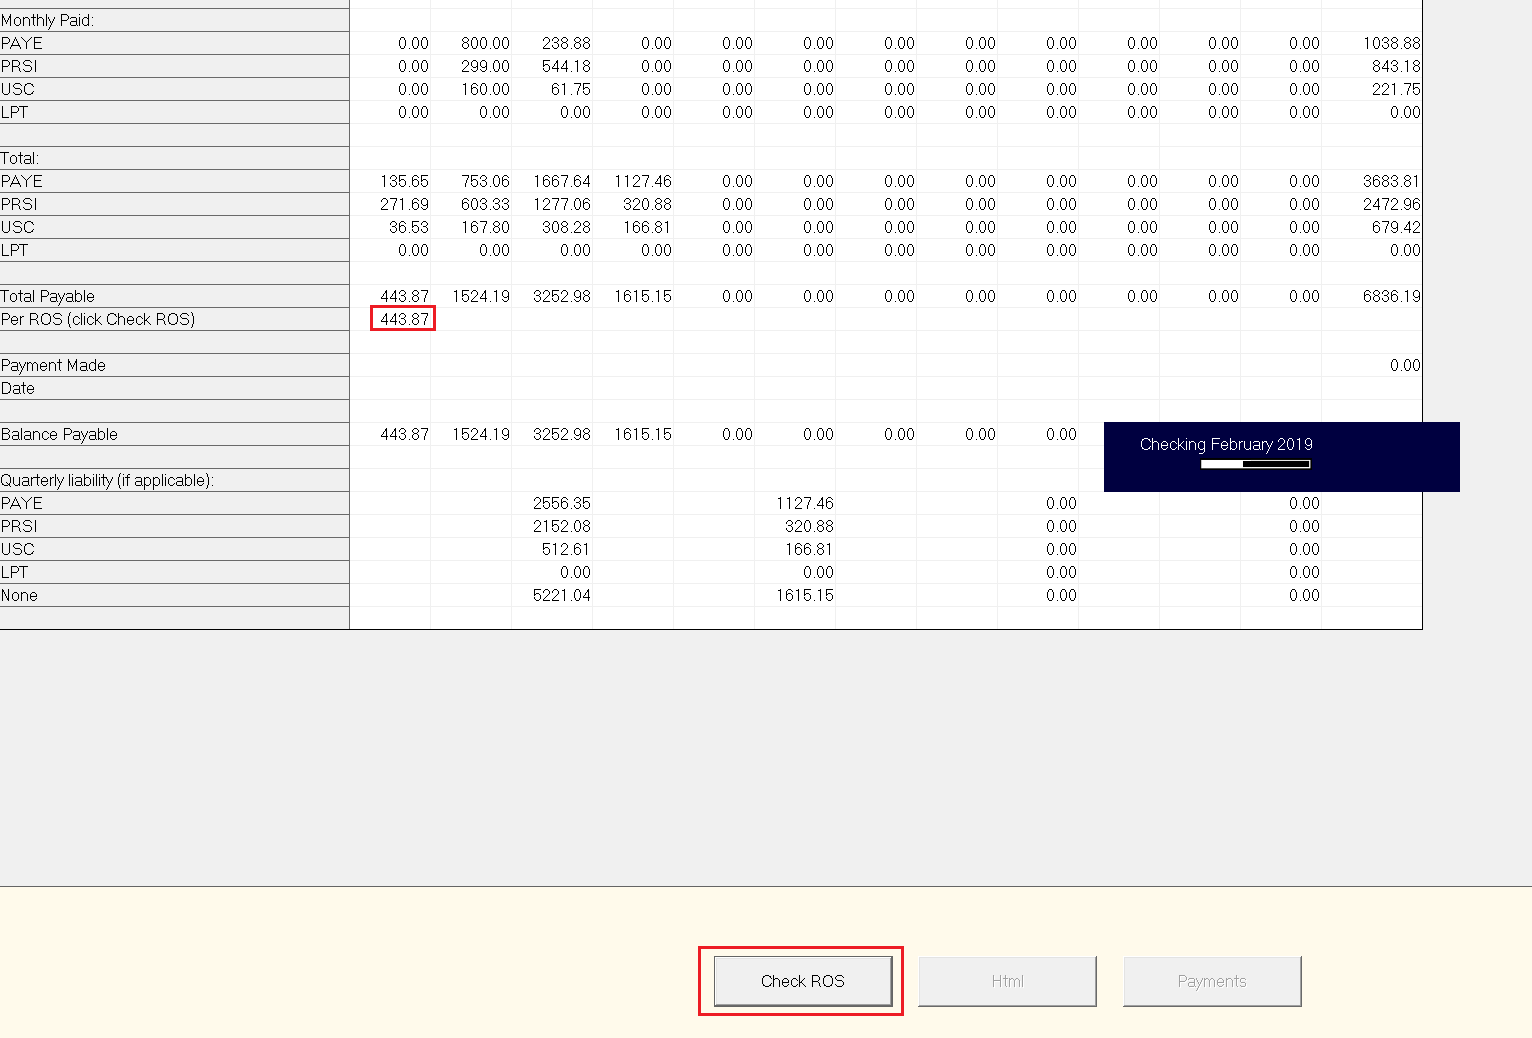Click the Check ROS button
Viewport: 1532px width, 1038px height.
pyautogui.click(x=803, y=981)
